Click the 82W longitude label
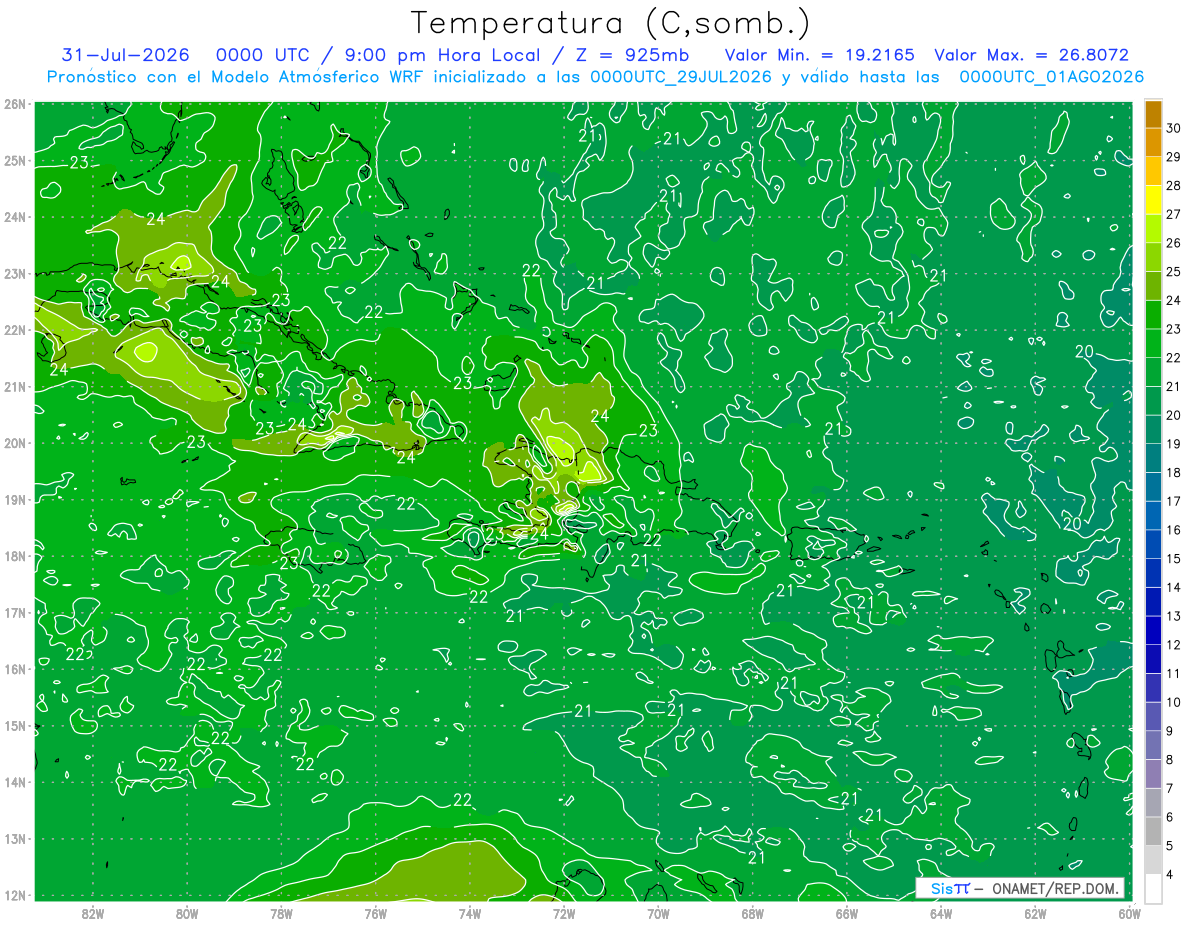Screen dimensions: 1200x927 (92, 913)
